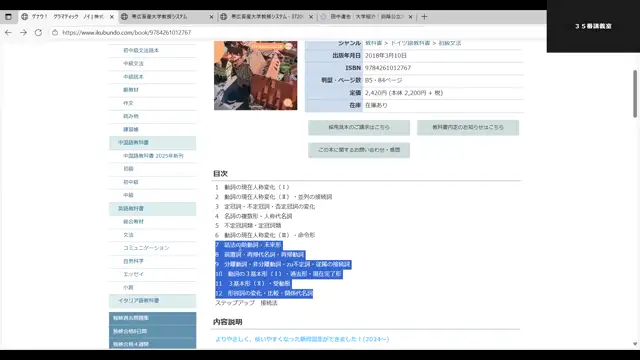Select the 英語教科書 category header
The image size is (640, 360).
(x=152, y=209)
